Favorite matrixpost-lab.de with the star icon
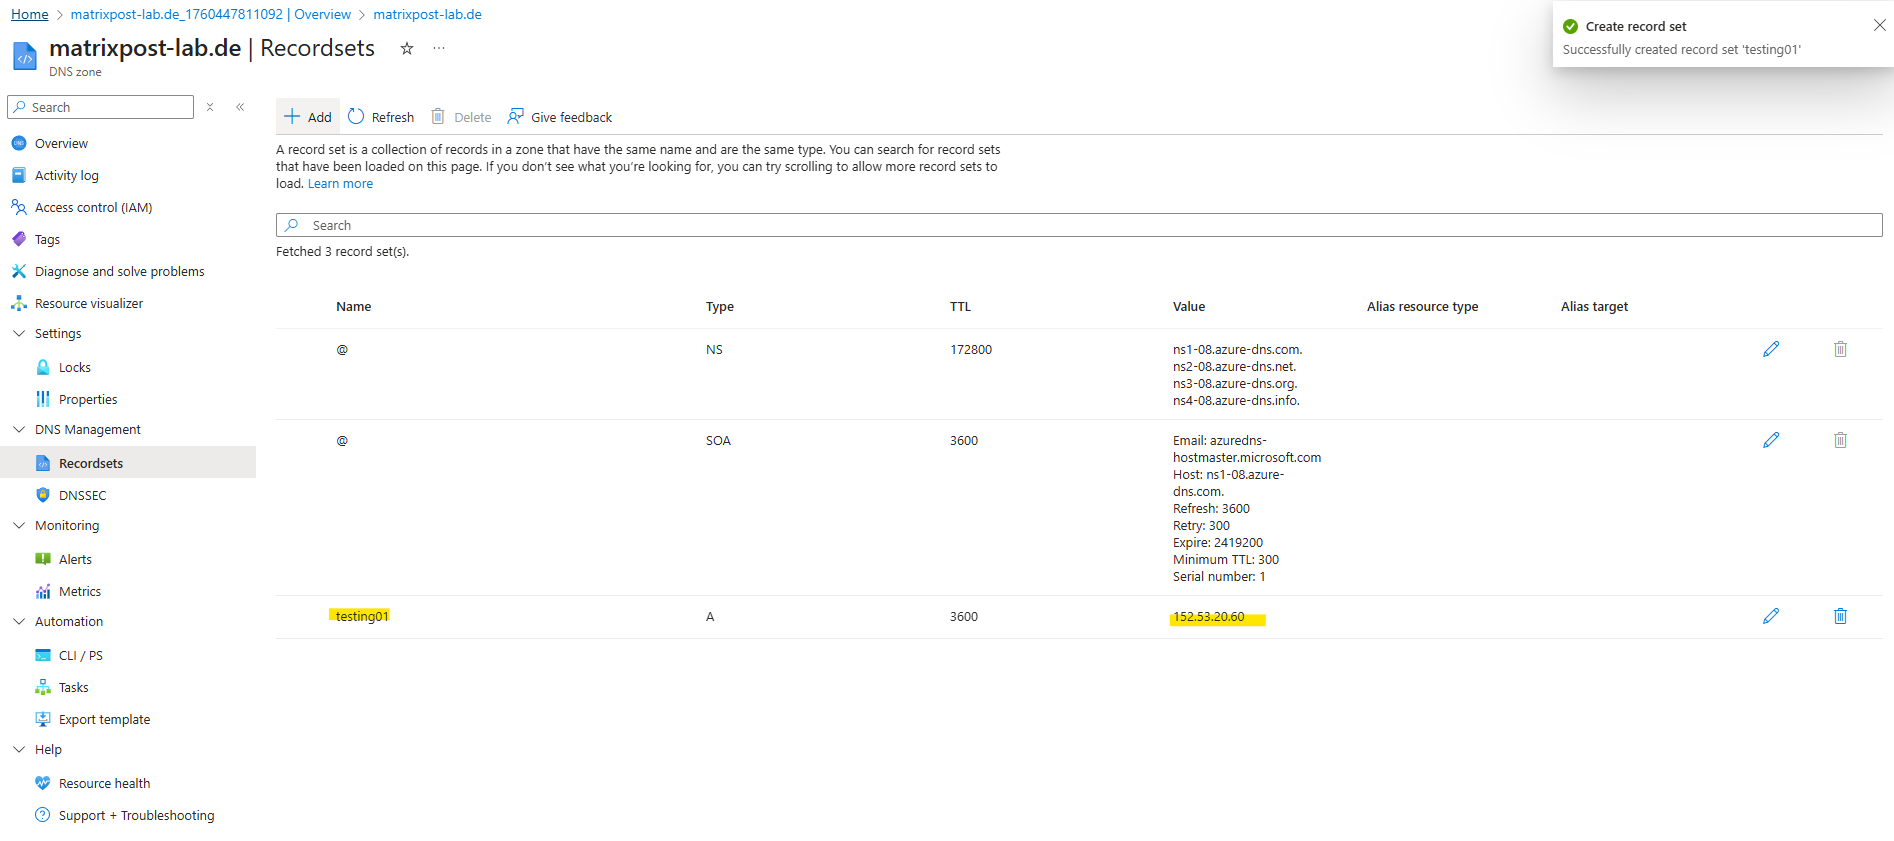Viewport: 1894px width, 841px height. pos(407,48)
